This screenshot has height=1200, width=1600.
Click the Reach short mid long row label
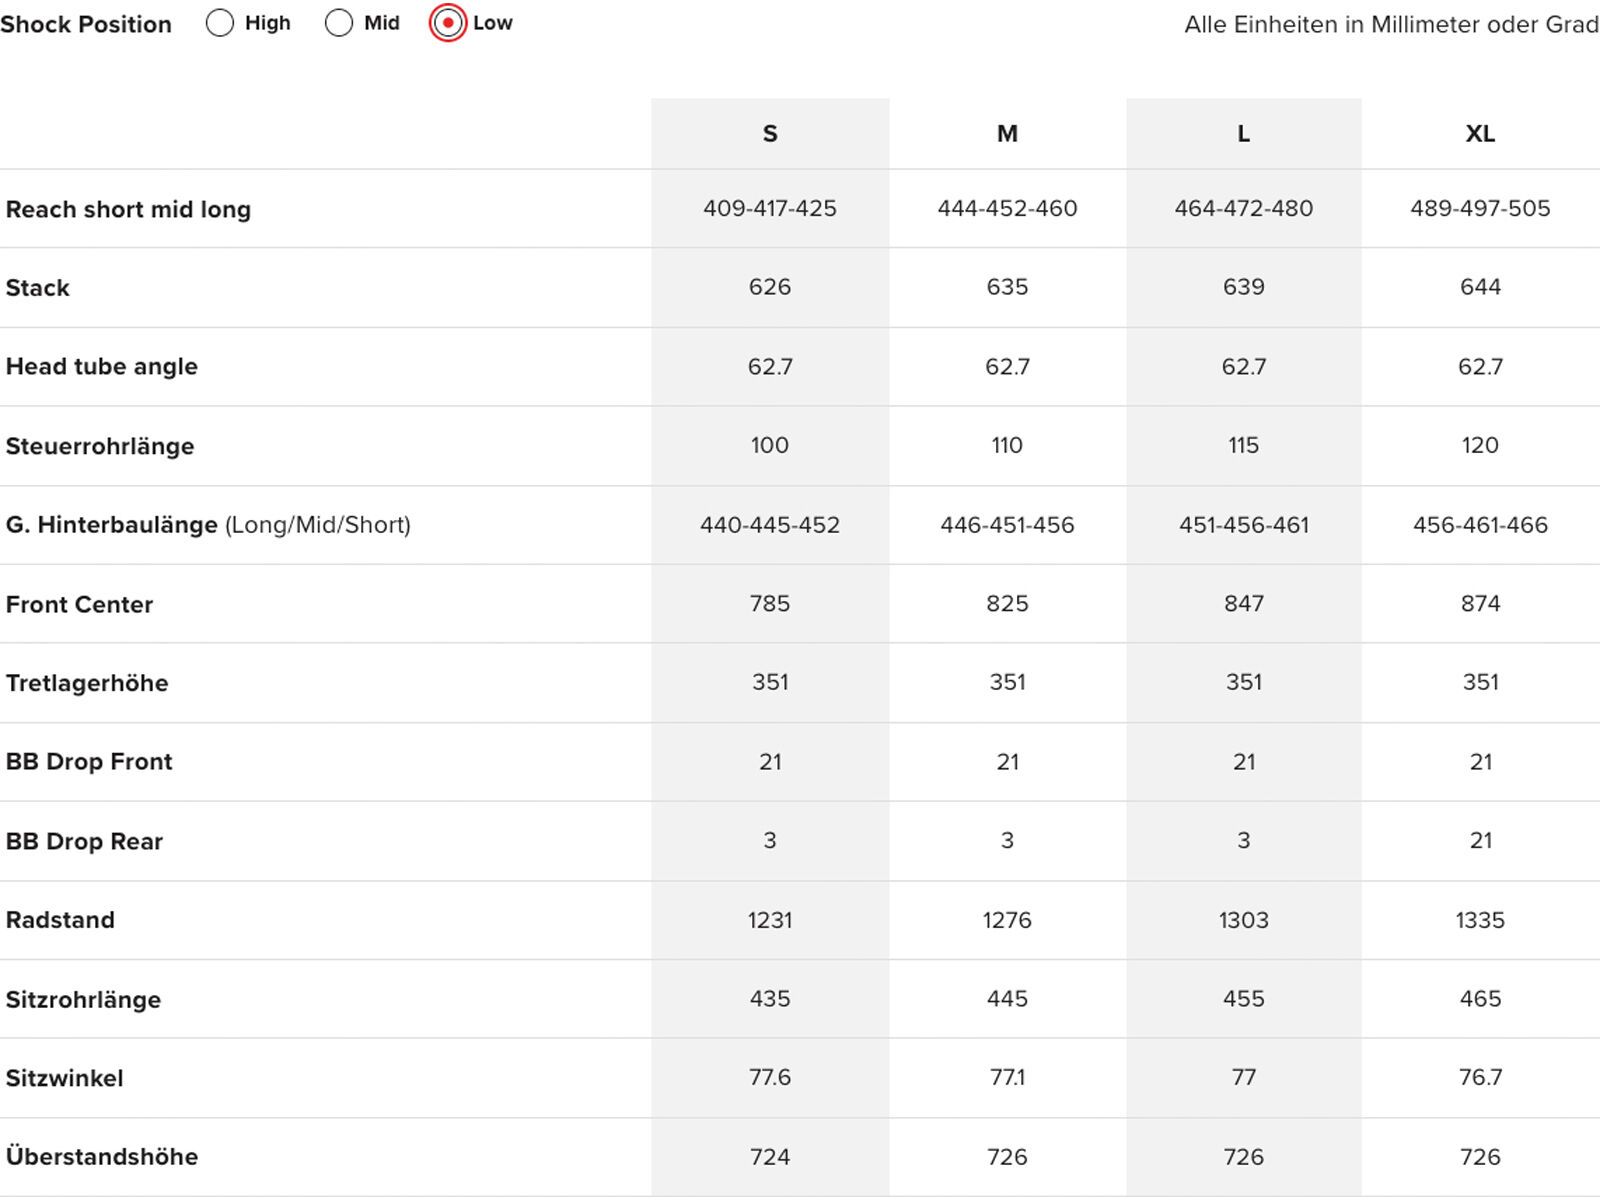128,209
